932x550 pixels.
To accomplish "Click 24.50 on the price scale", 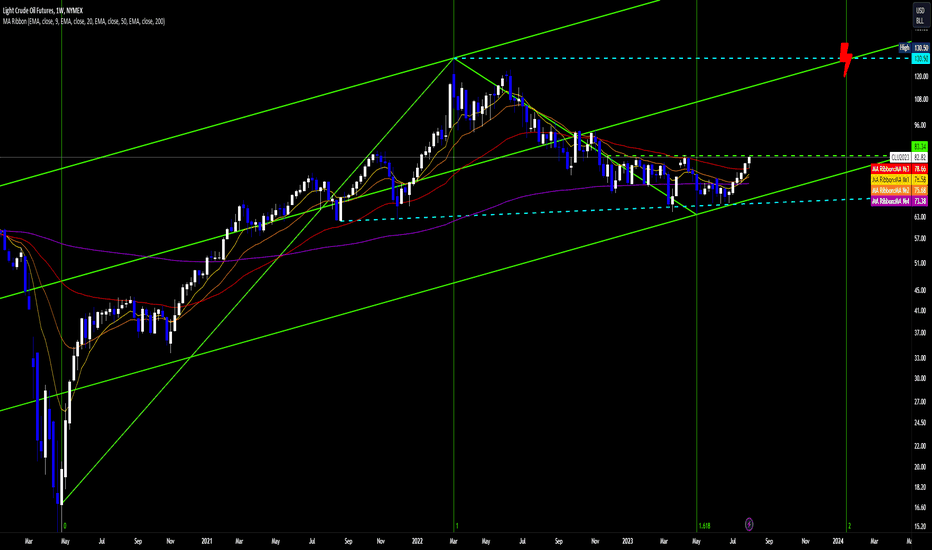I will [920, 423].
